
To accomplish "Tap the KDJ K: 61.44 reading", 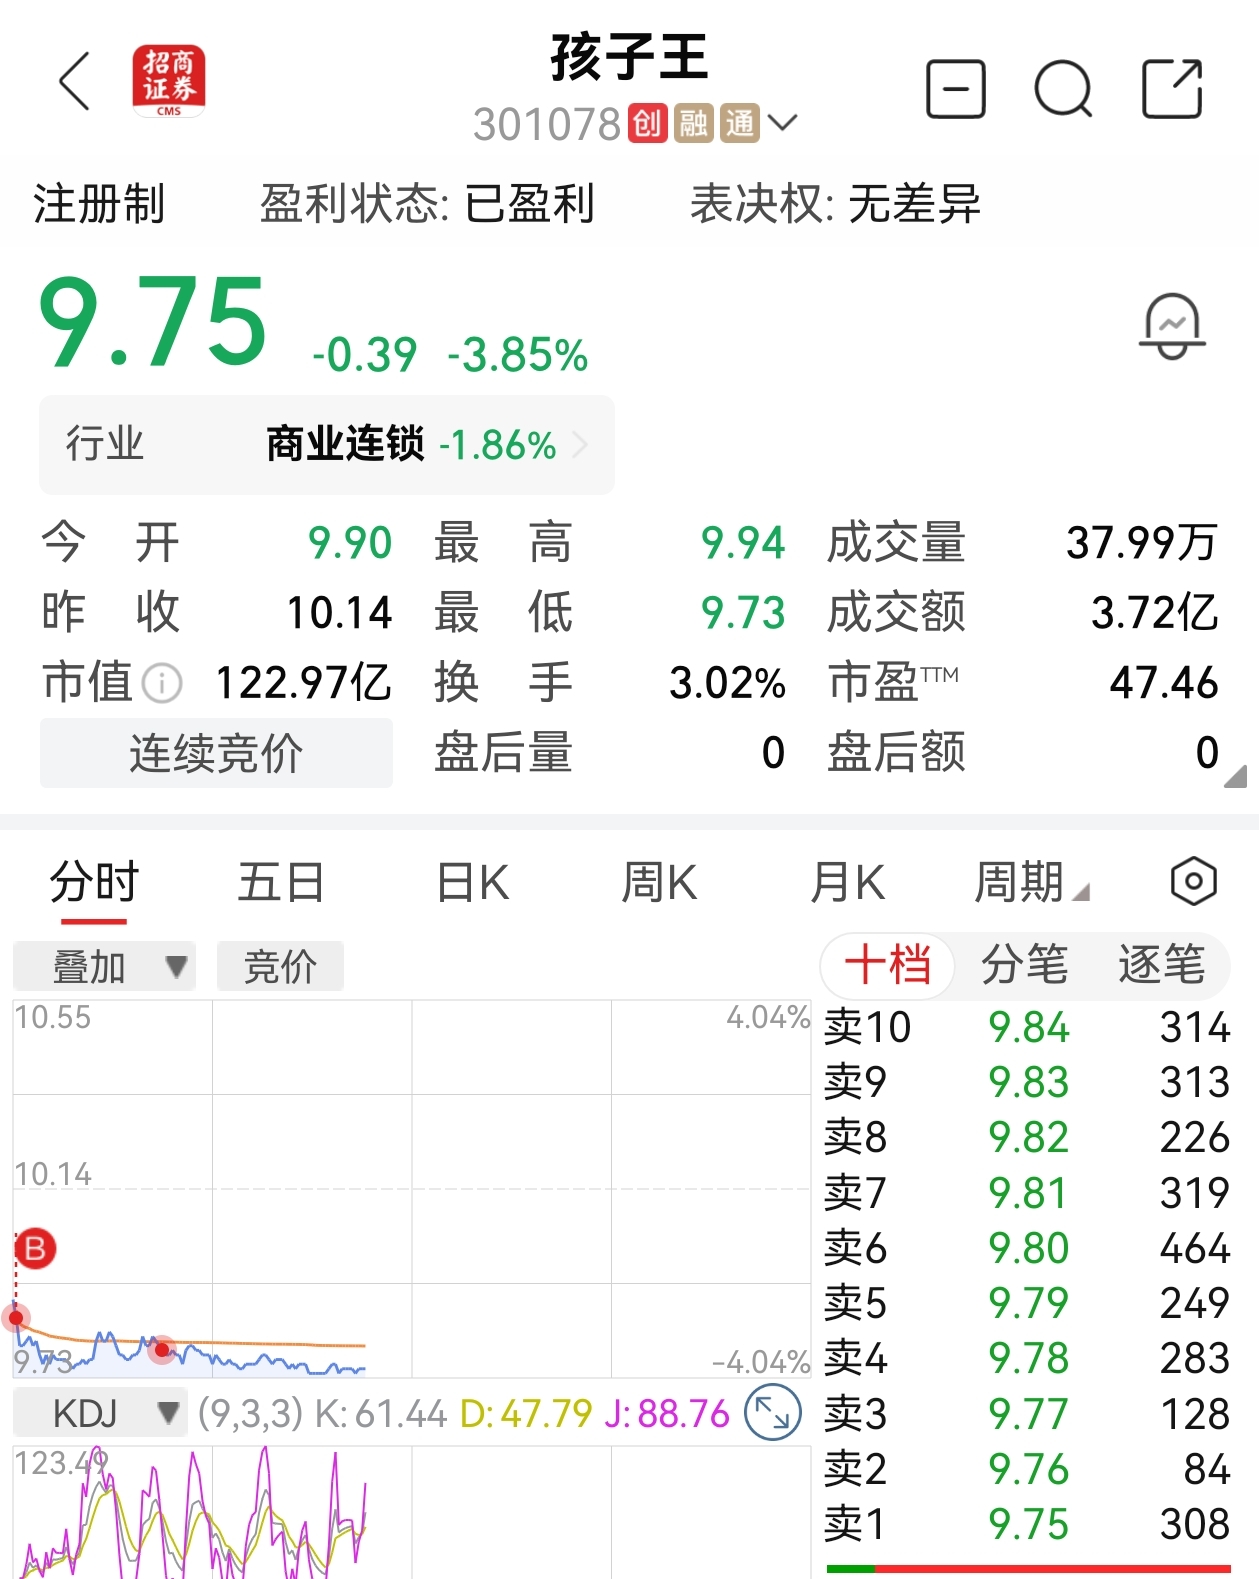I will pos(380,1414).
